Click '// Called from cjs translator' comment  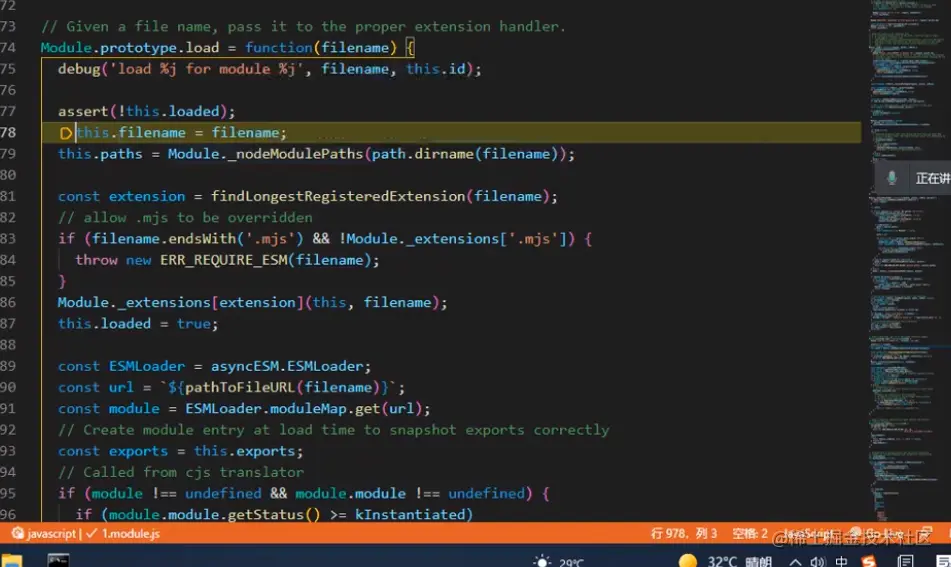[x=181, y=472]
